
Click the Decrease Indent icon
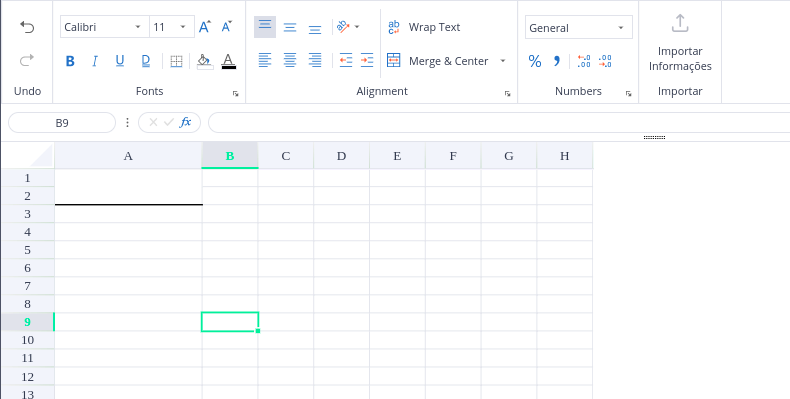click(346, 61)
